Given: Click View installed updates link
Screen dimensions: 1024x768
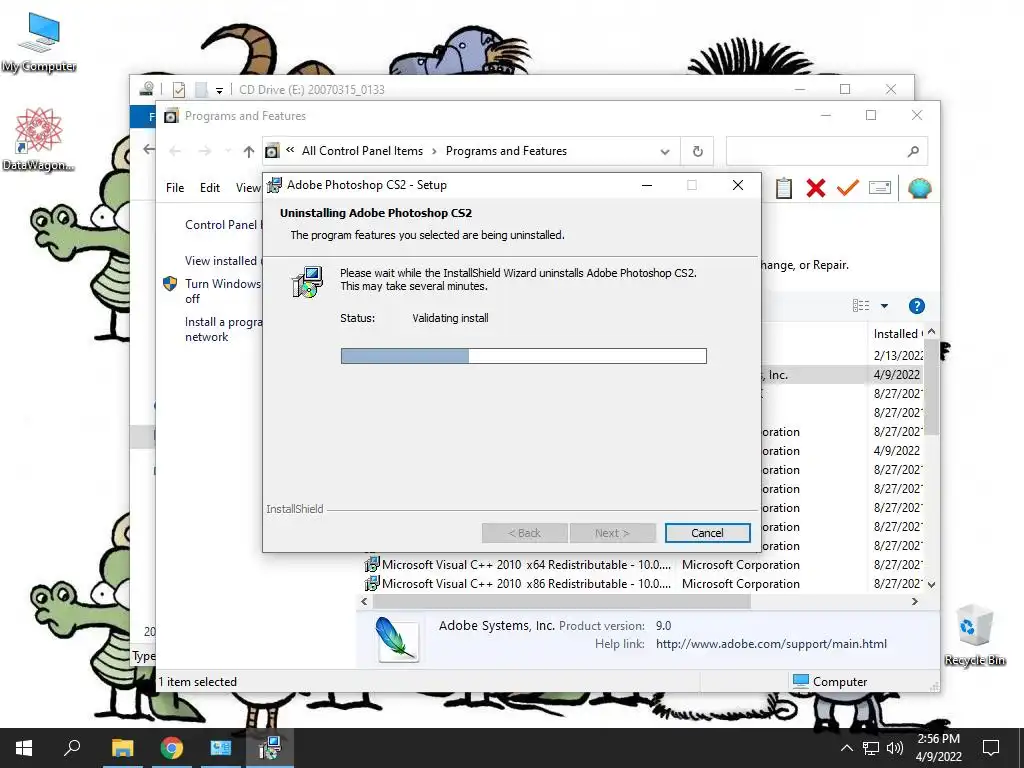Looking at the screenshot, I should [223, 261].
